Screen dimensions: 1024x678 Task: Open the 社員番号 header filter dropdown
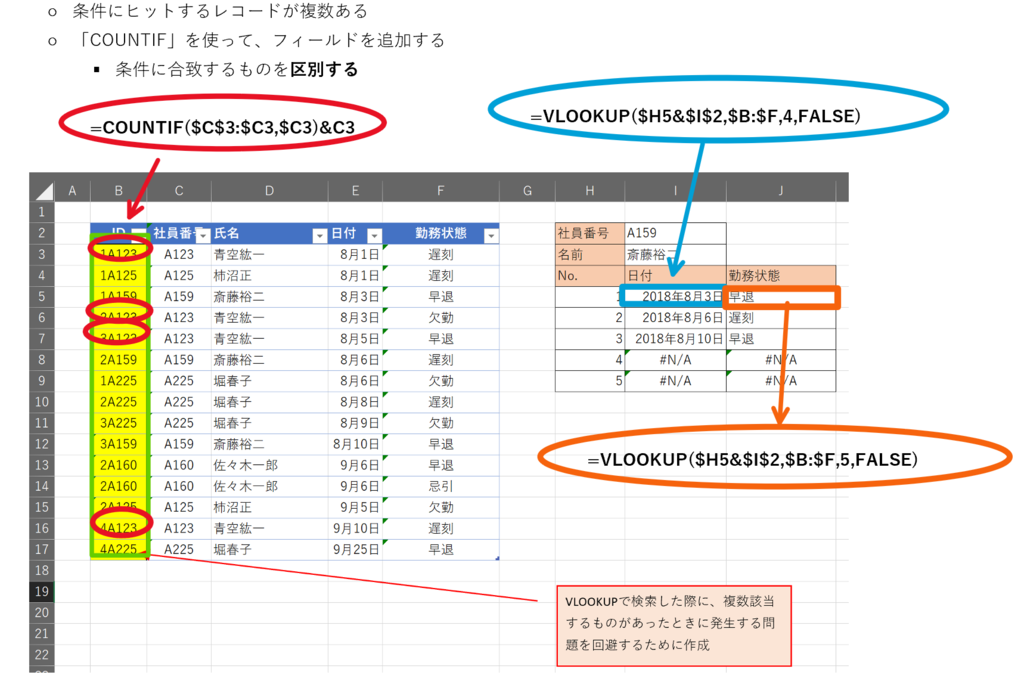pyautogui.click(x=201, y=233)
